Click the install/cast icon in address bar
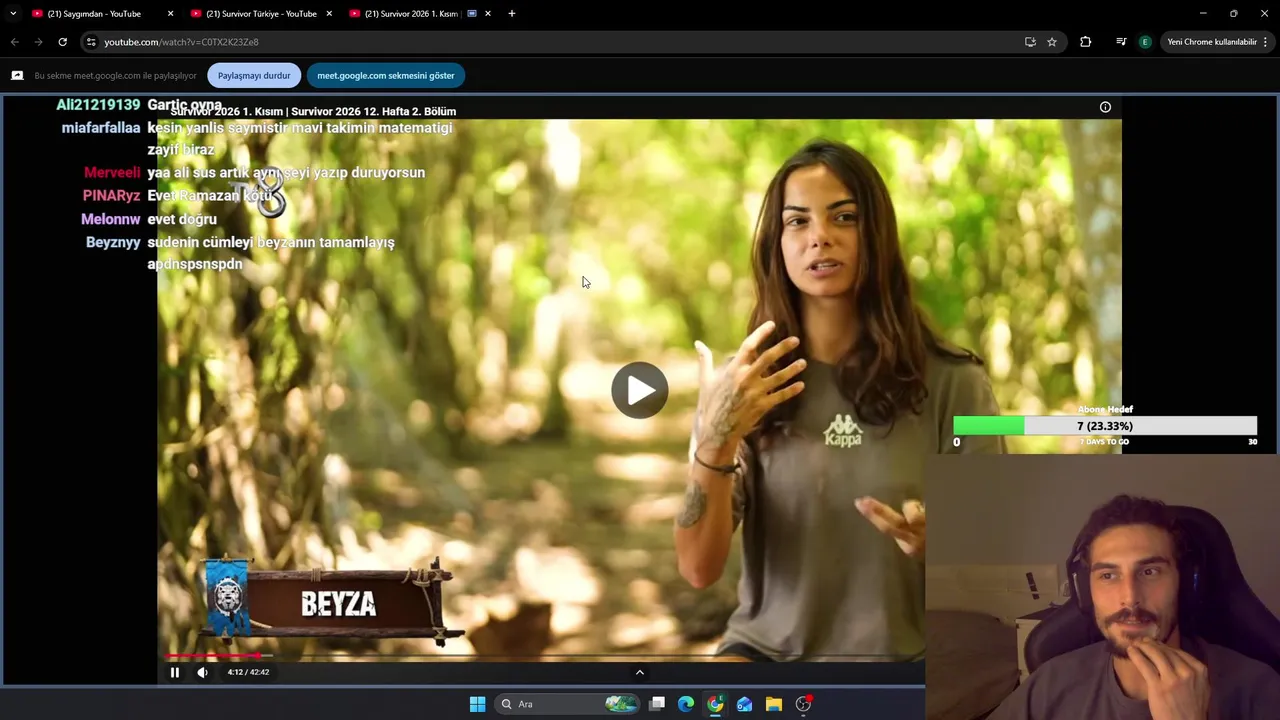Viewport: 1280px width, 720px height. tap(1030, 42)
